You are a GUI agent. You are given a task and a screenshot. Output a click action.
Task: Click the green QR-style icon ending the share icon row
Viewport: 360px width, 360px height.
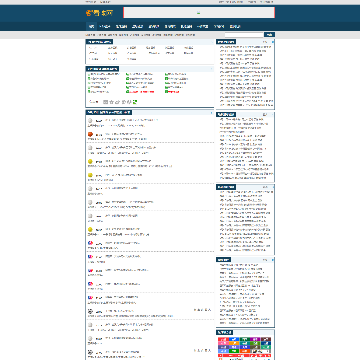tap(135, 102)
